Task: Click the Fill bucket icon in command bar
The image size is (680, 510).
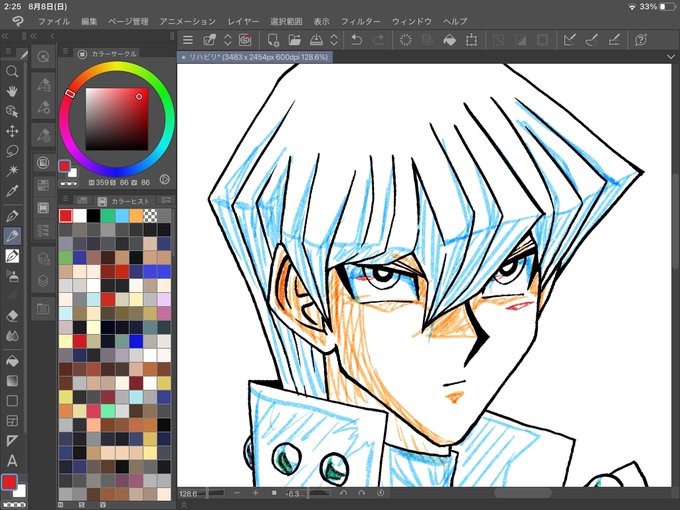Action: (x=449, y=40)
